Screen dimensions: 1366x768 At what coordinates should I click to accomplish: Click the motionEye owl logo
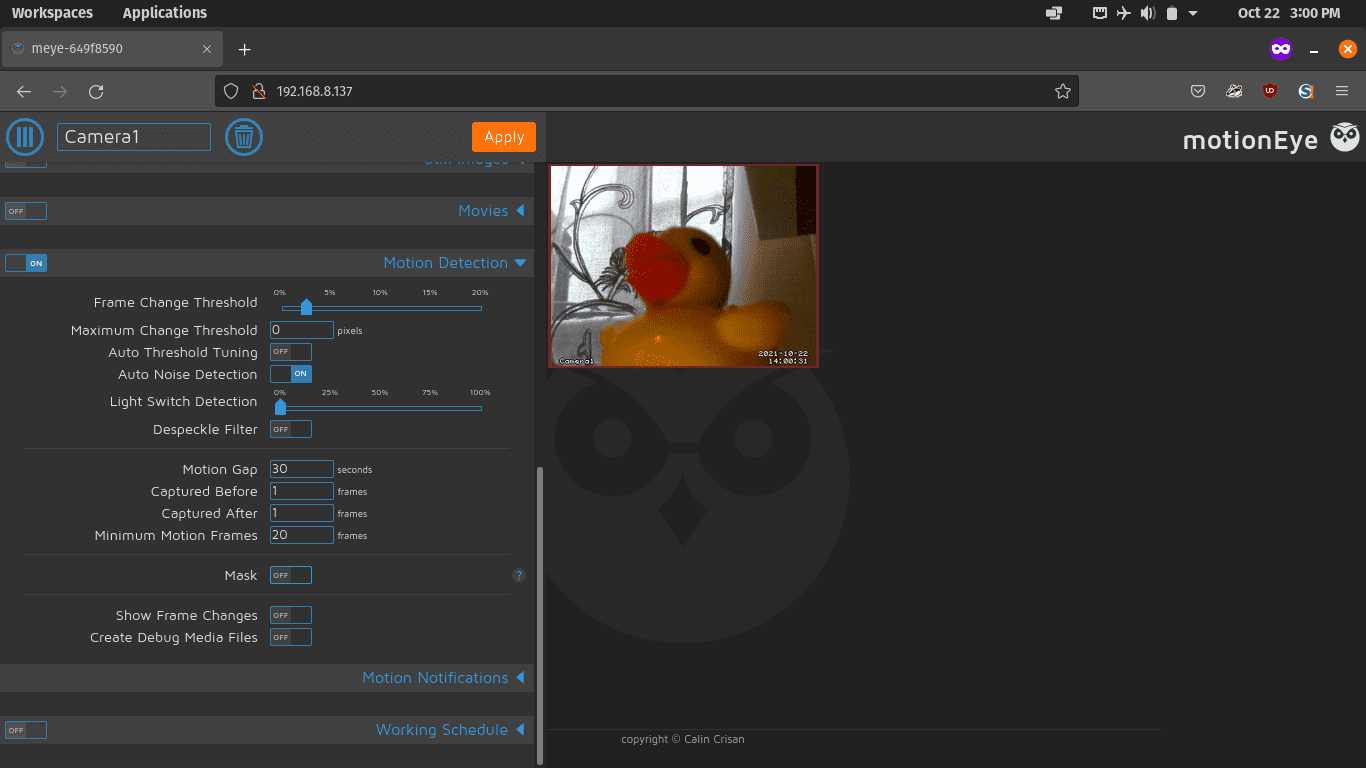(x=1345, y=138)
